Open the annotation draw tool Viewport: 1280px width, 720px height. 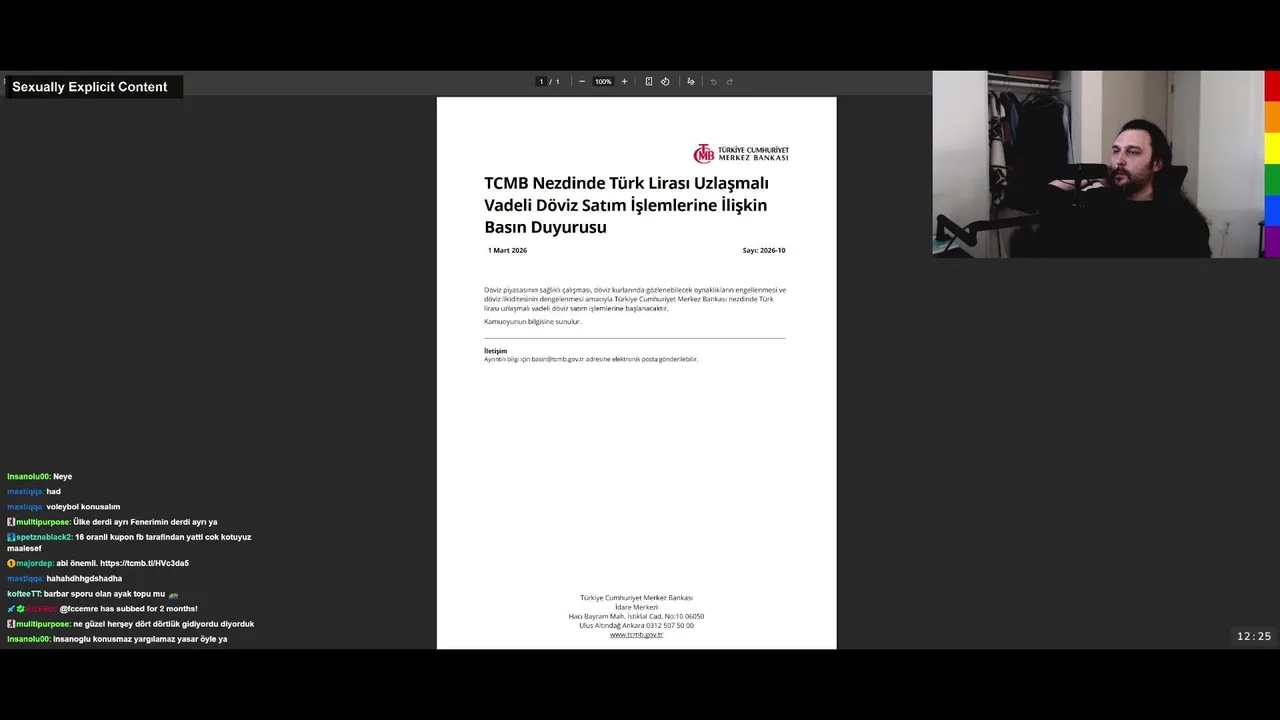(x=690, y=82)
